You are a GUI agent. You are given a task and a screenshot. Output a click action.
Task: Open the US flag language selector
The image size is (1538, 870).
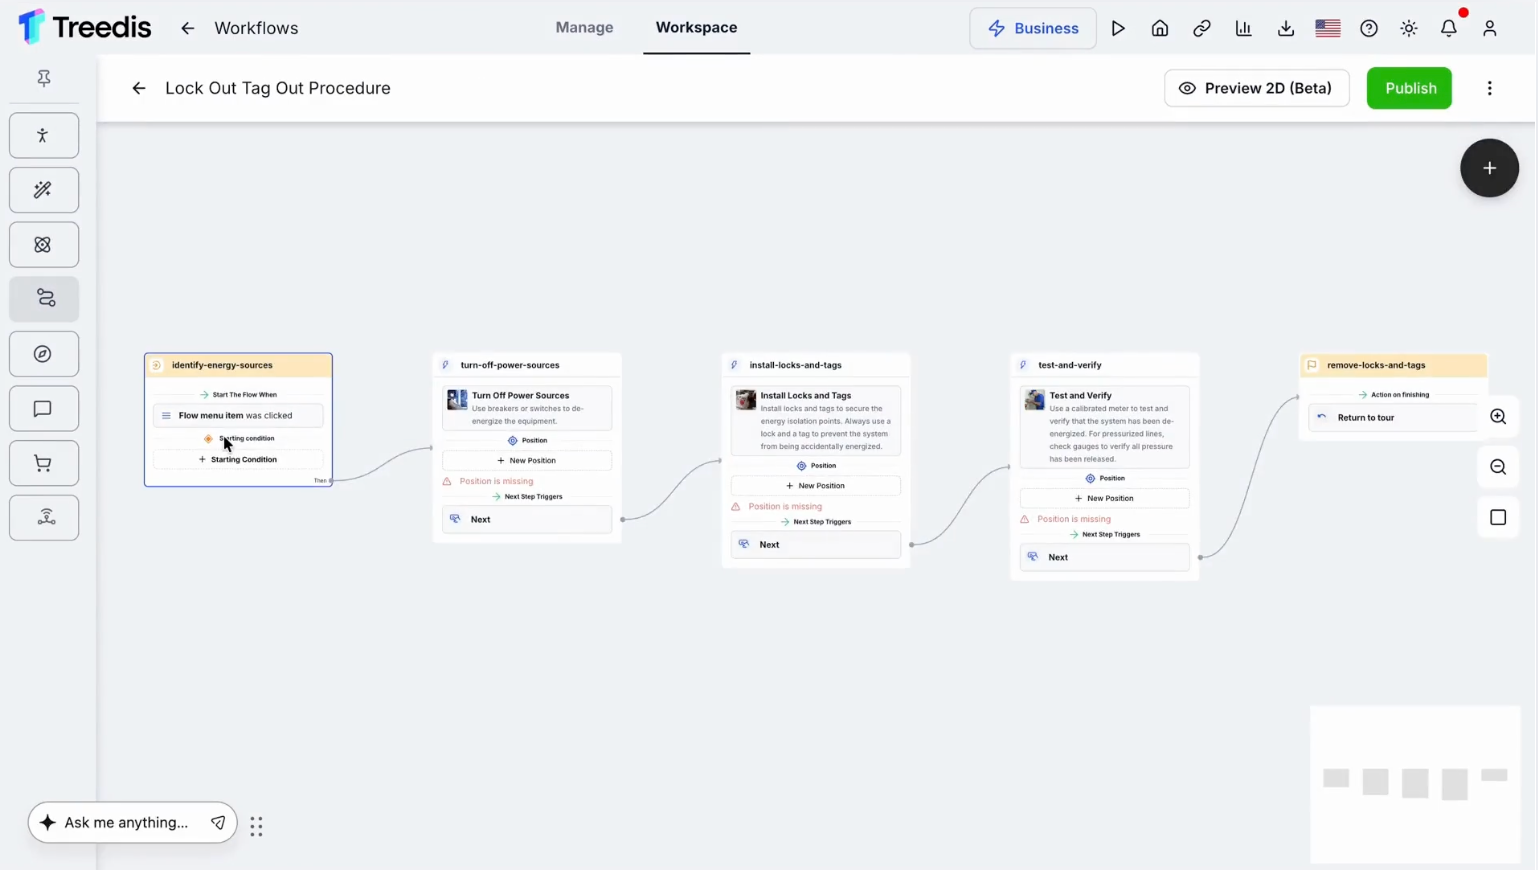[1328, 28]
